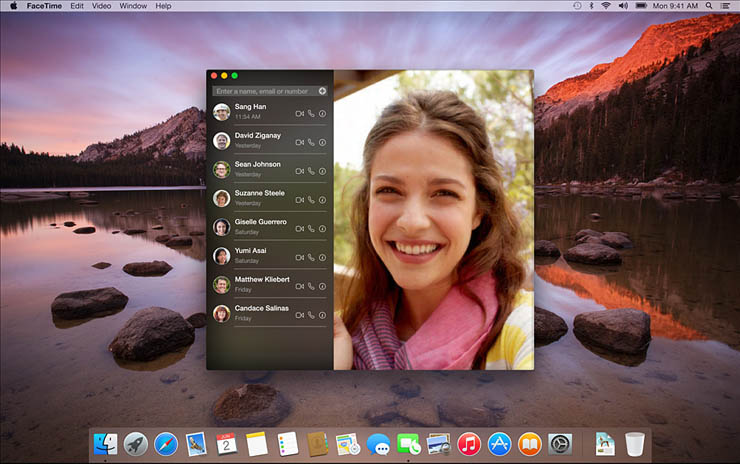Click the add contact plus button
The height and width of the screenshot is (464, 740).
tap(322, 91)
